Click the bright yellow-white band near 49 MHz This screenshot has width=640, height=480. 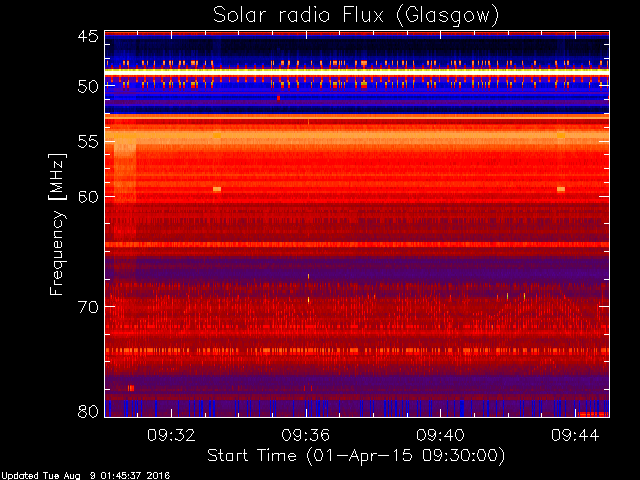pos(357,71)
